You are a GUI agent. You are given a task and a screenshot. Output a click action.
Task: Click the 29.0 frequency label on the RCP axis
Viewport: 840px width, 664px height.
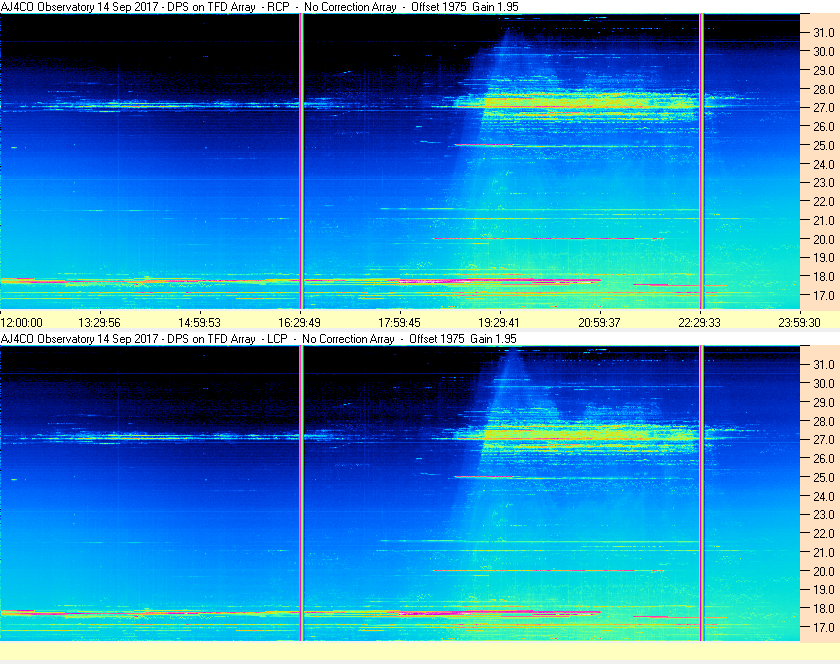coord(824,70)
